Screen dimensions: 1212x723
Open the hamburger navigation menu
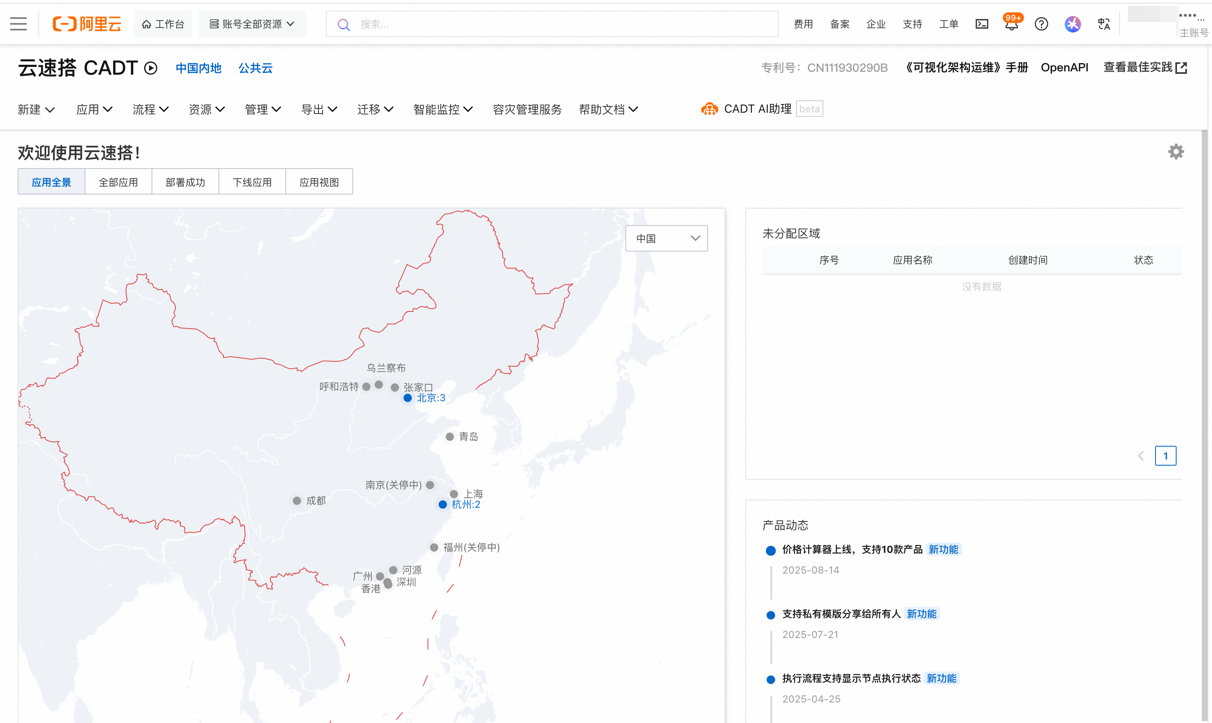18,24
